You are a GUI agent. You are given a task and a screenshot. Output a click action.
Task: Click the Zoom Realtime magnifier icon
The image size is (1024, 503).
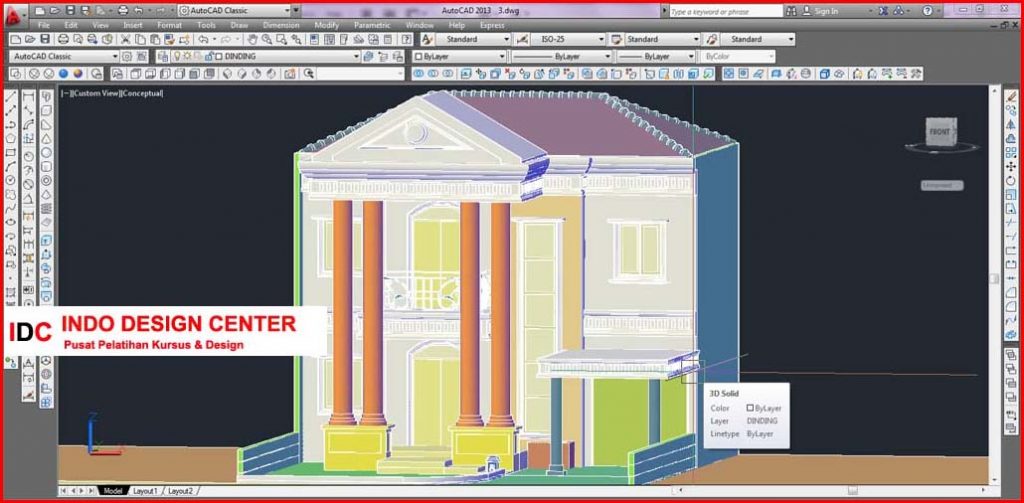pos(267,39)
